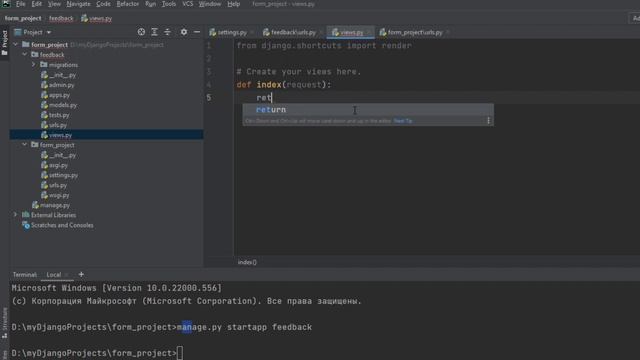Viewport: 640px width, 360px height.
Task: Collapse the inner form_project package folder
Action: click(25, 144)
